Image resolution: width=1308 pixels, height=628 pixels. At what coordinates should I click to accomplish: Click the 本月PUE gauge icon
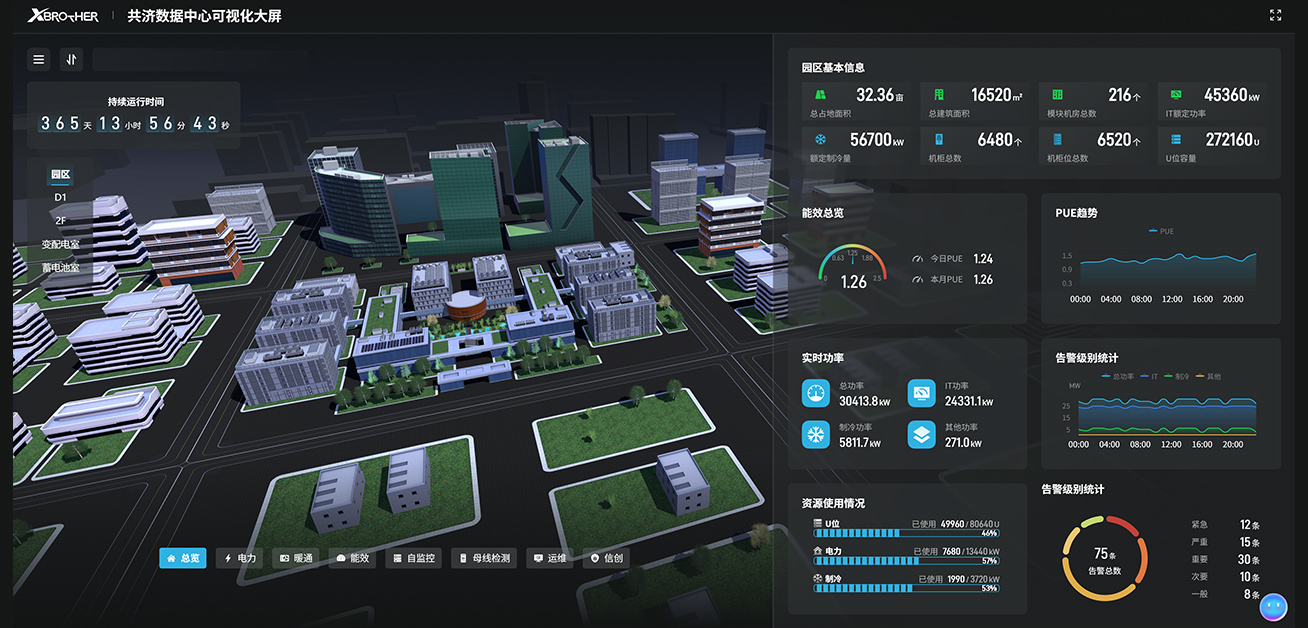point(919,280)
